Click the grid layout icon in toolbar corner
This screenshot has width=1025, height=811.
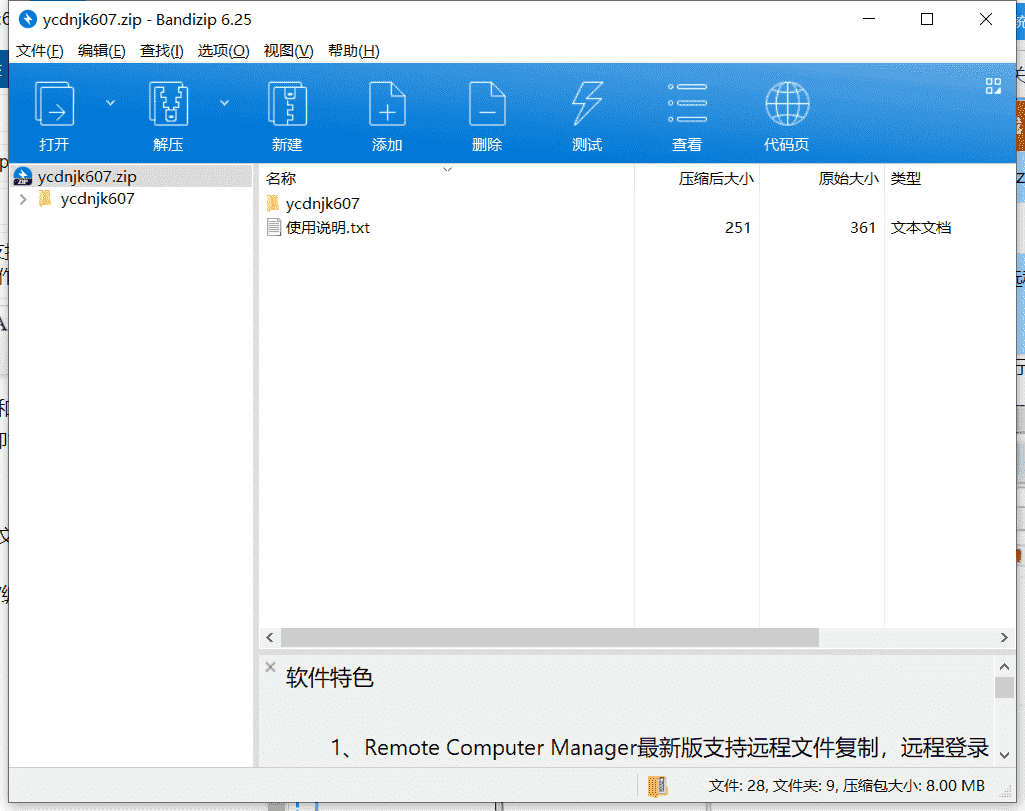click(993, 86)
